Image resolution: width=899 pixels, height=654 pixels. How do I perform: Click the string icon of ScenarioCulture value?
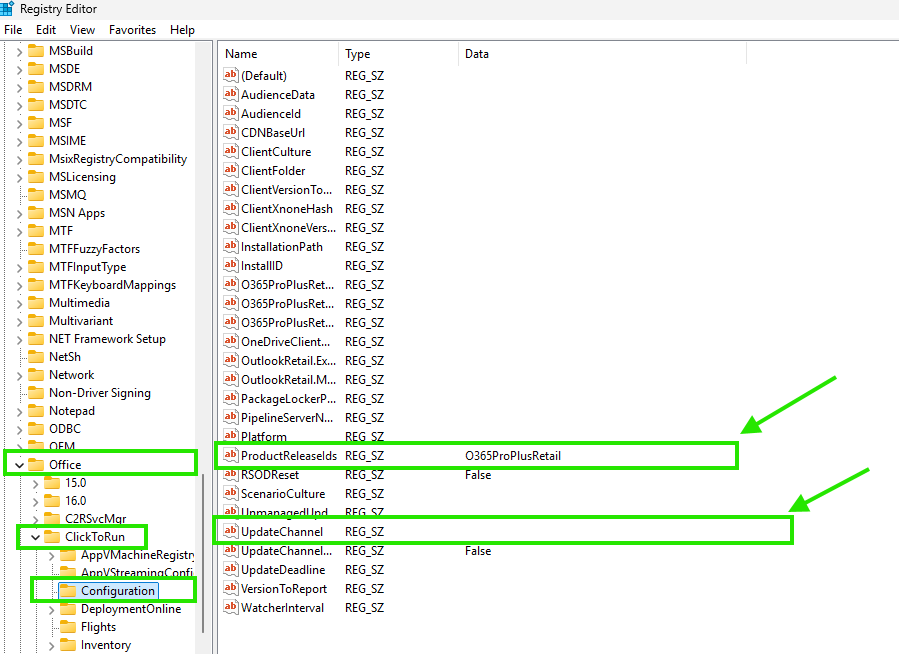(x=230, y=493)
